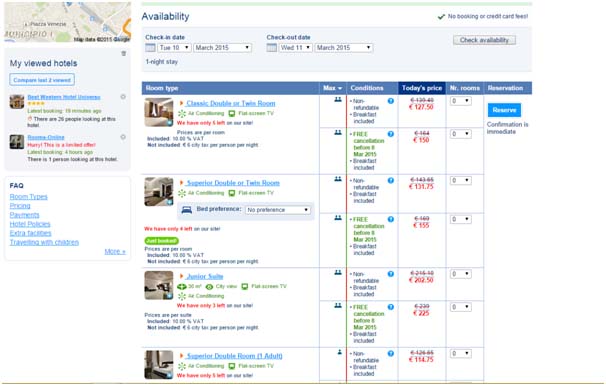
Task: Click the Reserve button
Action: click(x=504, y=110)
